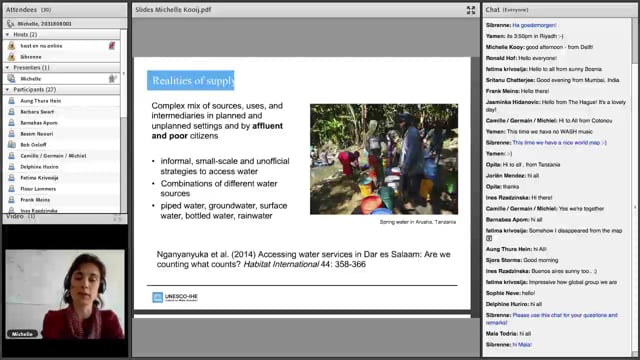640x360 pixels.
Task: Click Sibrenne's 'Ha goedemorgen!' chat message
Action: (521, 25)
